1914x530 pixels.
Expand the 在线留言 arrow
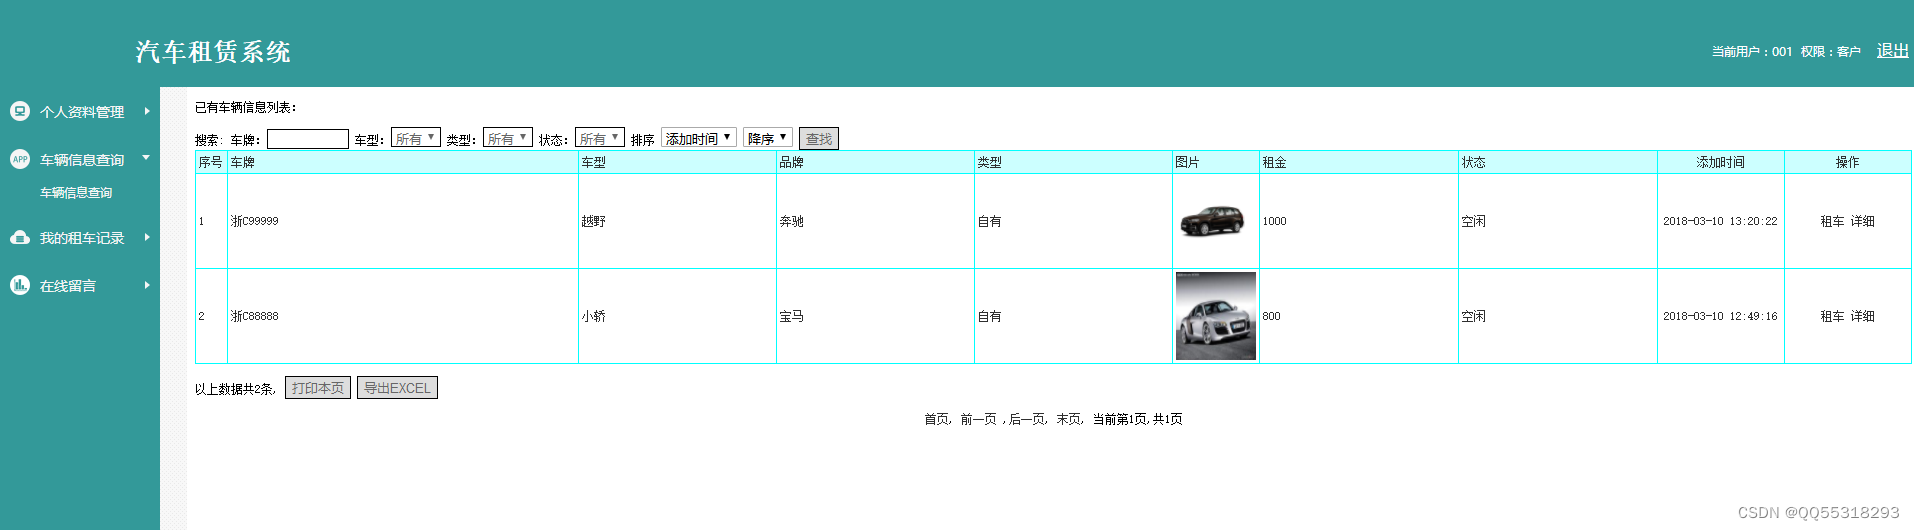[x=147, y=285]
